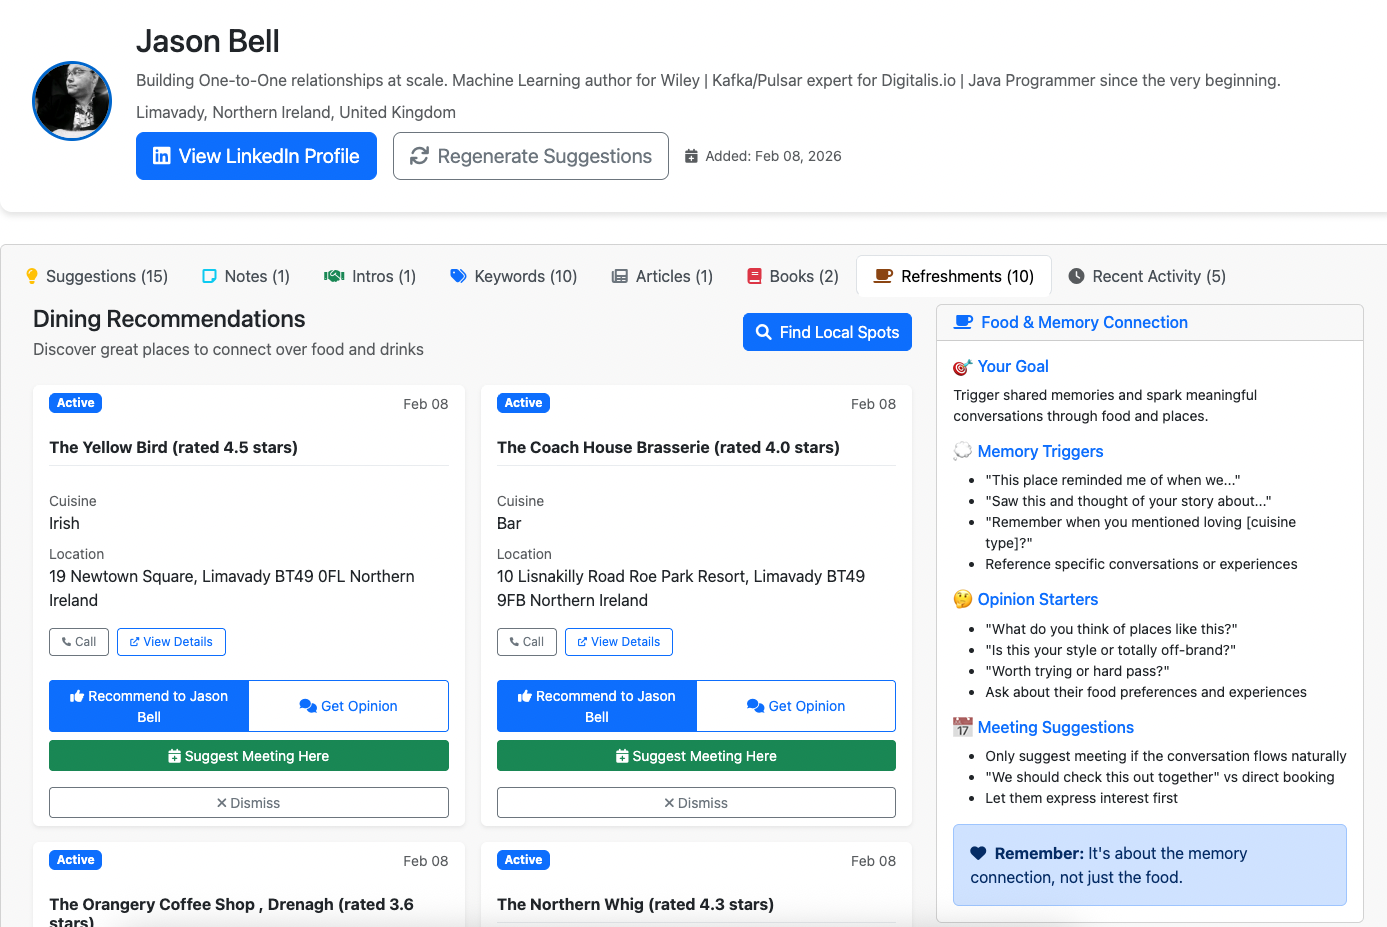The height and width of the screenshot is (927, 1387).
Task: Click the Keywords tag icon
Action: pos(458,276)
